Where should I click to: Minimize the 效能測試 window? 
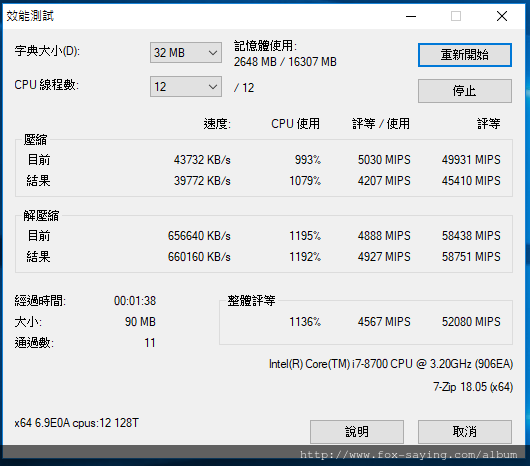(x=411, y=16)
